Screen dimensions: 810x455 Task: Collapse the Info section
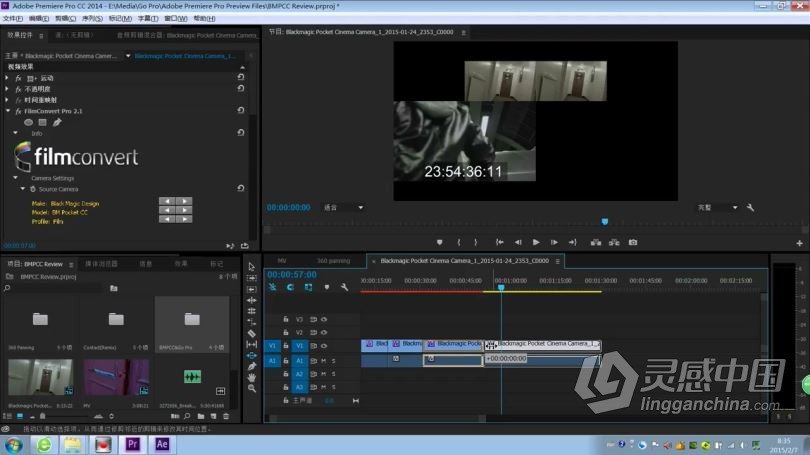(15, 133)
